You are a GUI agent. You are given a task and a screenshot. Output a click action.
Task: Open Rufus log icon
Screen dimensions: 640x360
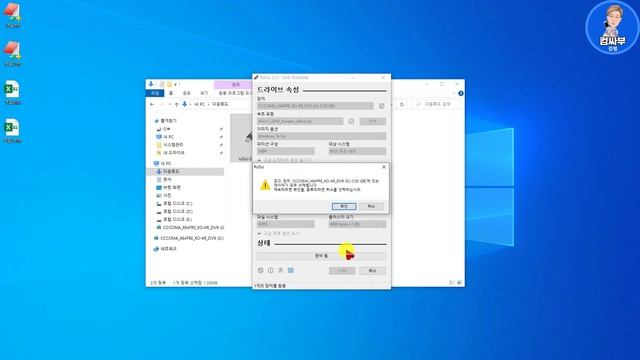[x=291, y=270]
